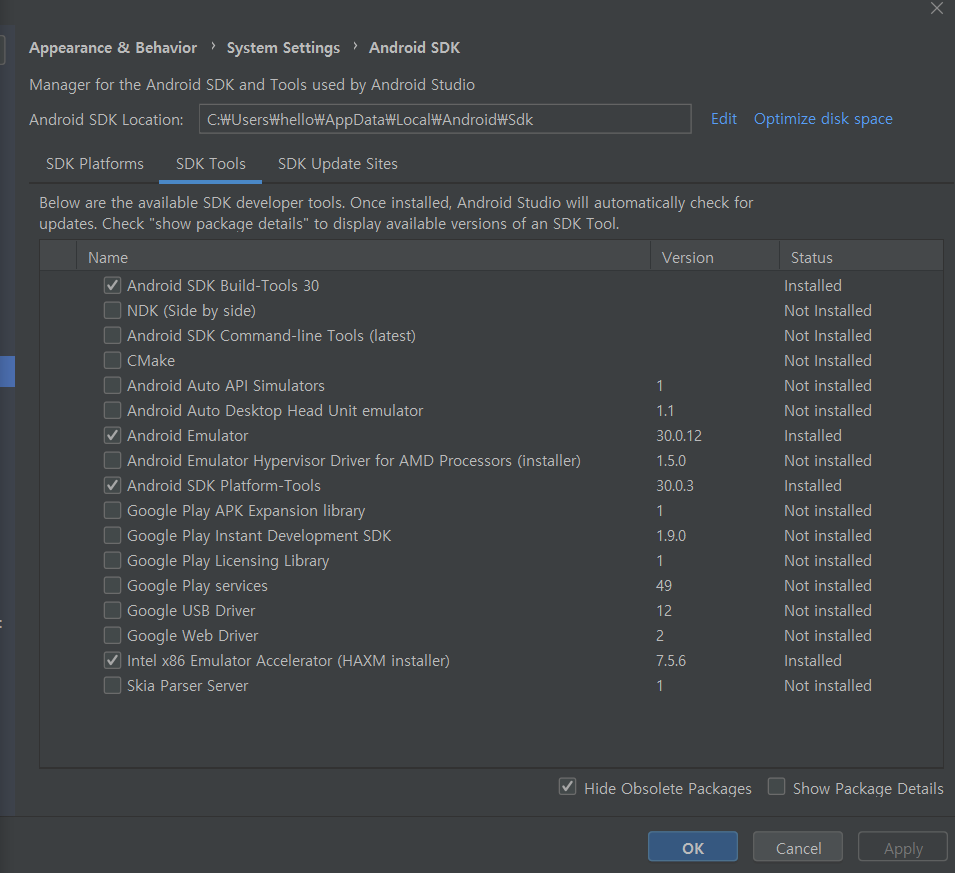Screen dimensions: 955x873
Task: Close the settings dialog with X
Action: 937,9
